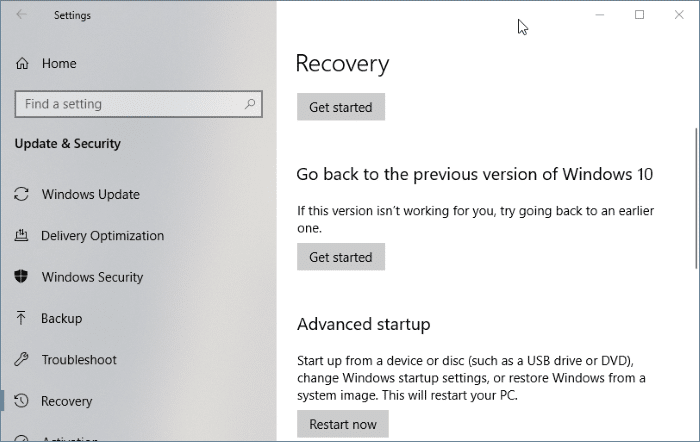Viewport: 700px width, 442px height.
Task: Click the 'Start up from a device or disc' description
Action: [x=471, y=378]
